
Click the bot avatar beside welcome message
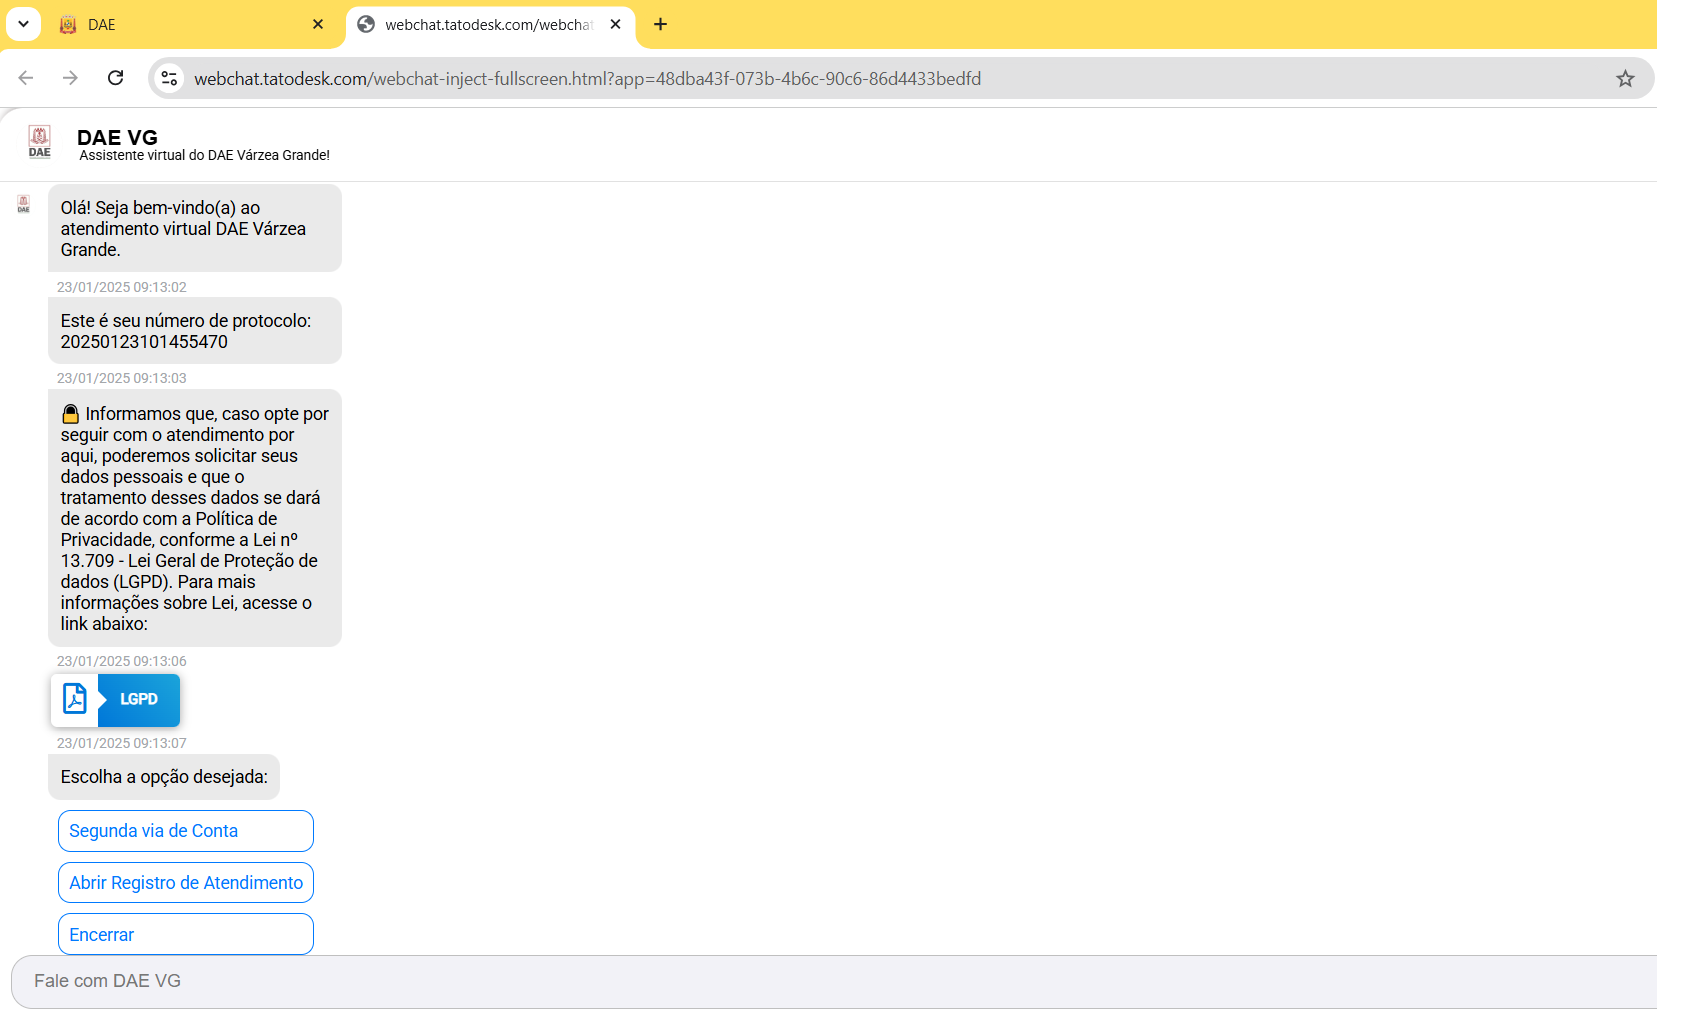(x=24, y=205)
